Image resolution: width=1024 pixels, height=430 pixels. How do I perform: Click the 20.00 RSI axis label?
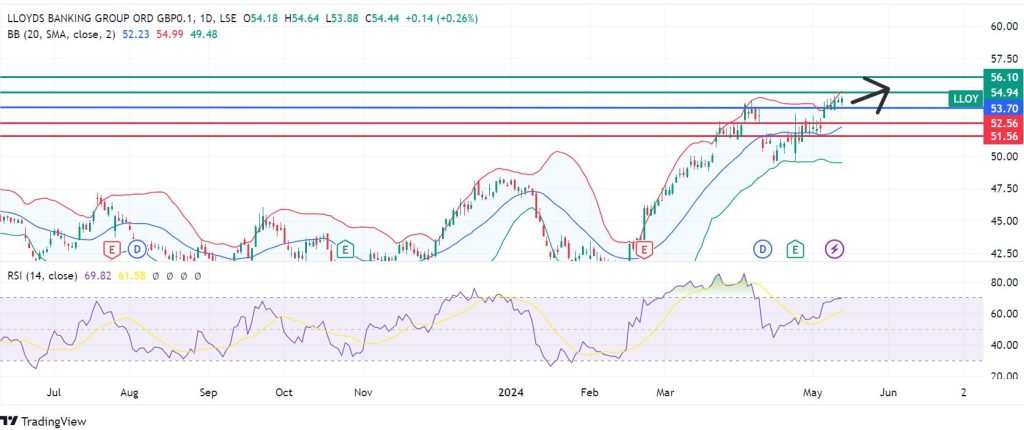point(1004,376)
